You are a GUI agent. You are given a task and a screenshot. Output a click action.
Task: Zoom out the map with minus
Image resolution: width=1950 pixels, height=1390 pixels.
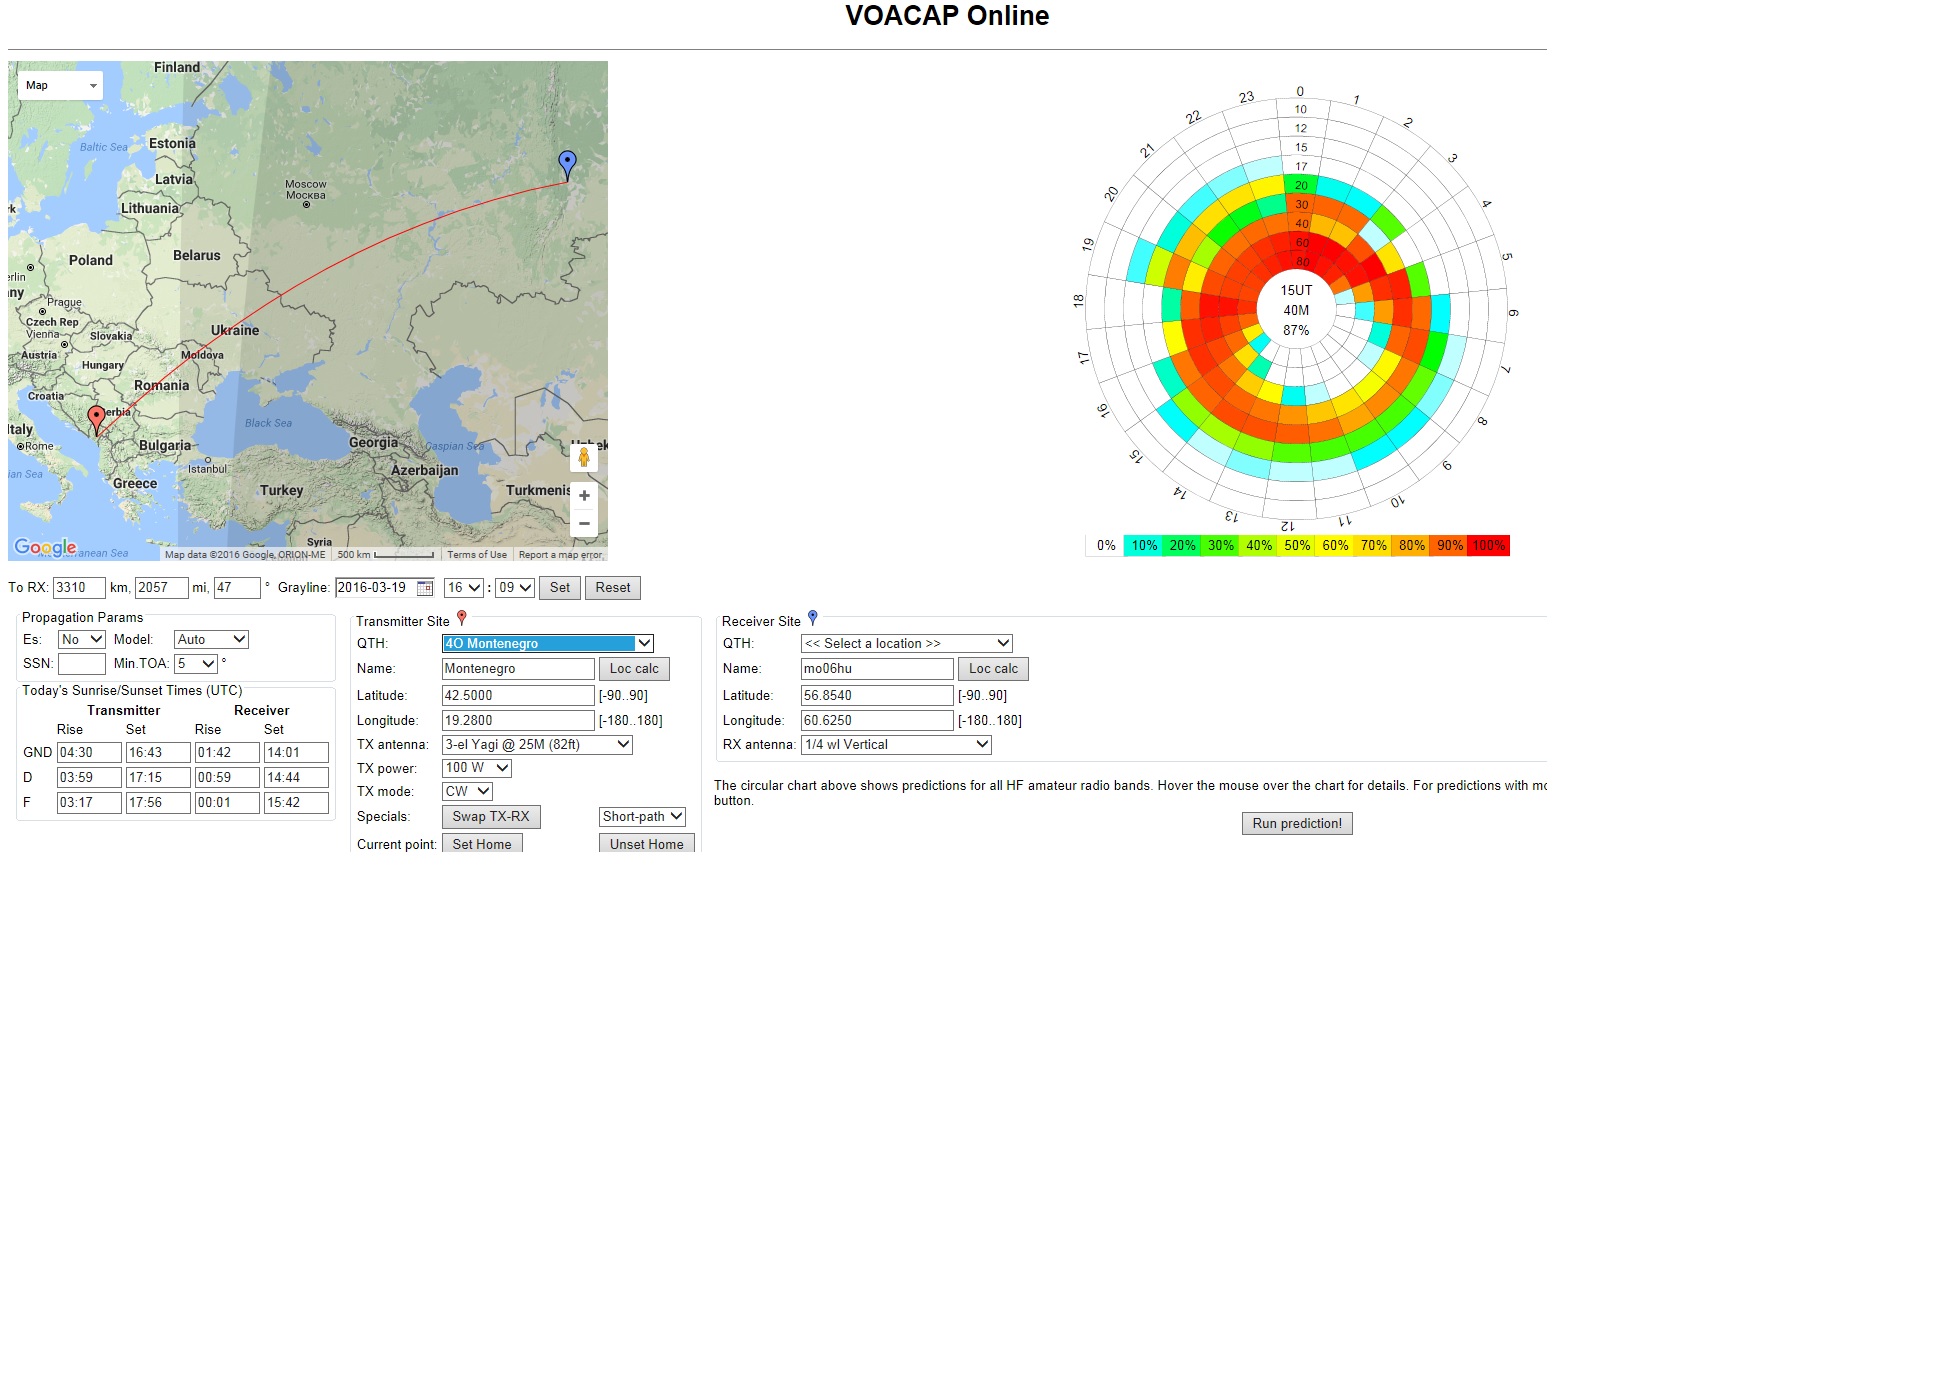tap(584, 523)
